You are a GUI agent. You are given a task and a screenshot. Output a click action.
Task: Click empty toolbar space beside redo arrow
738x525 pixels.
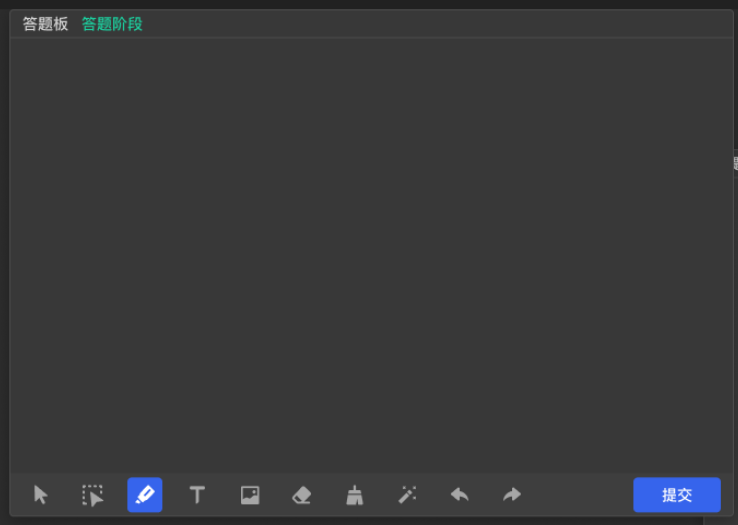click(578, 495)
